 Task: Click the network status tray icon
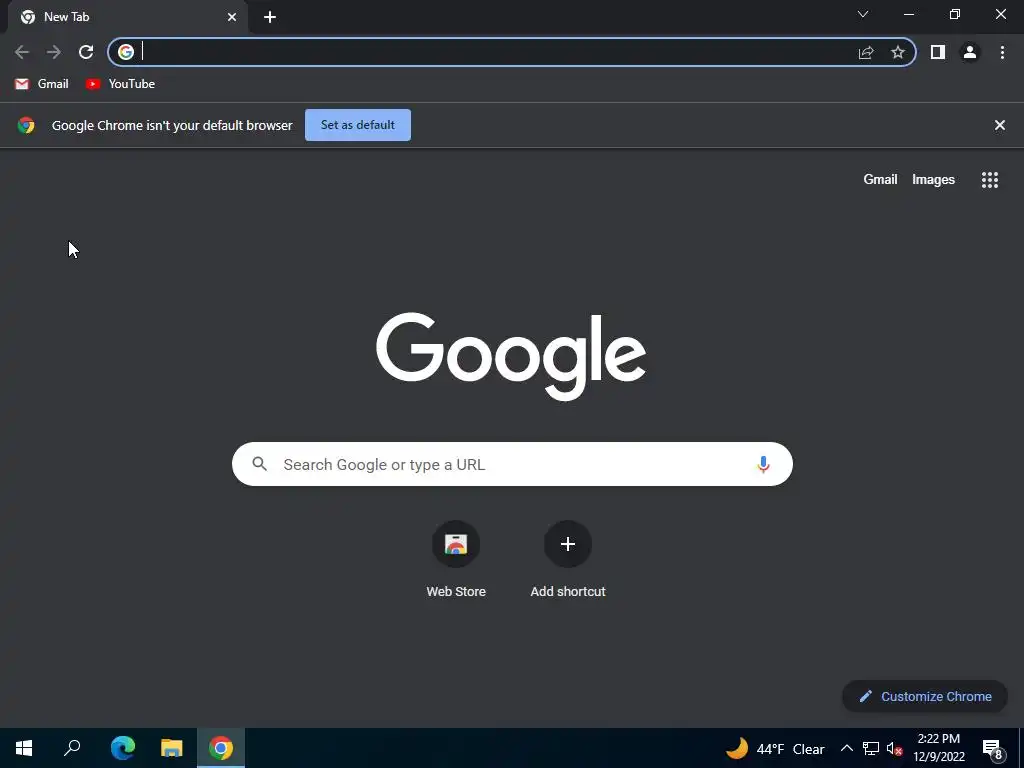pyautogui.click(x=871, y=748)
